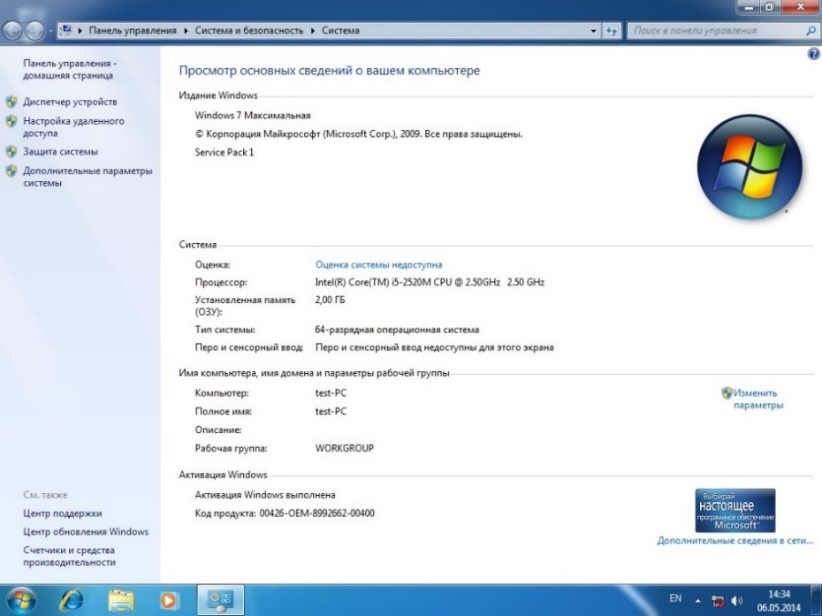Launch Internet Explorer from the taskbar
Viewport: 822px width, 616px height.
tap(71, 600)
